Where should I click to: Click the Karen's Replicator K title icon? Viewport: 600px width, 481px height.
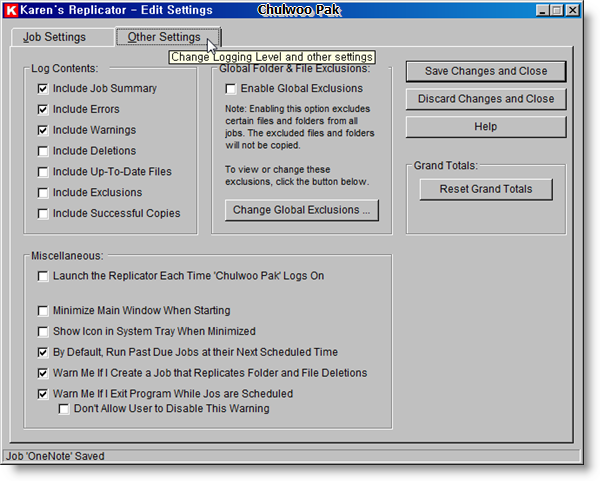(x=11, y=10)
